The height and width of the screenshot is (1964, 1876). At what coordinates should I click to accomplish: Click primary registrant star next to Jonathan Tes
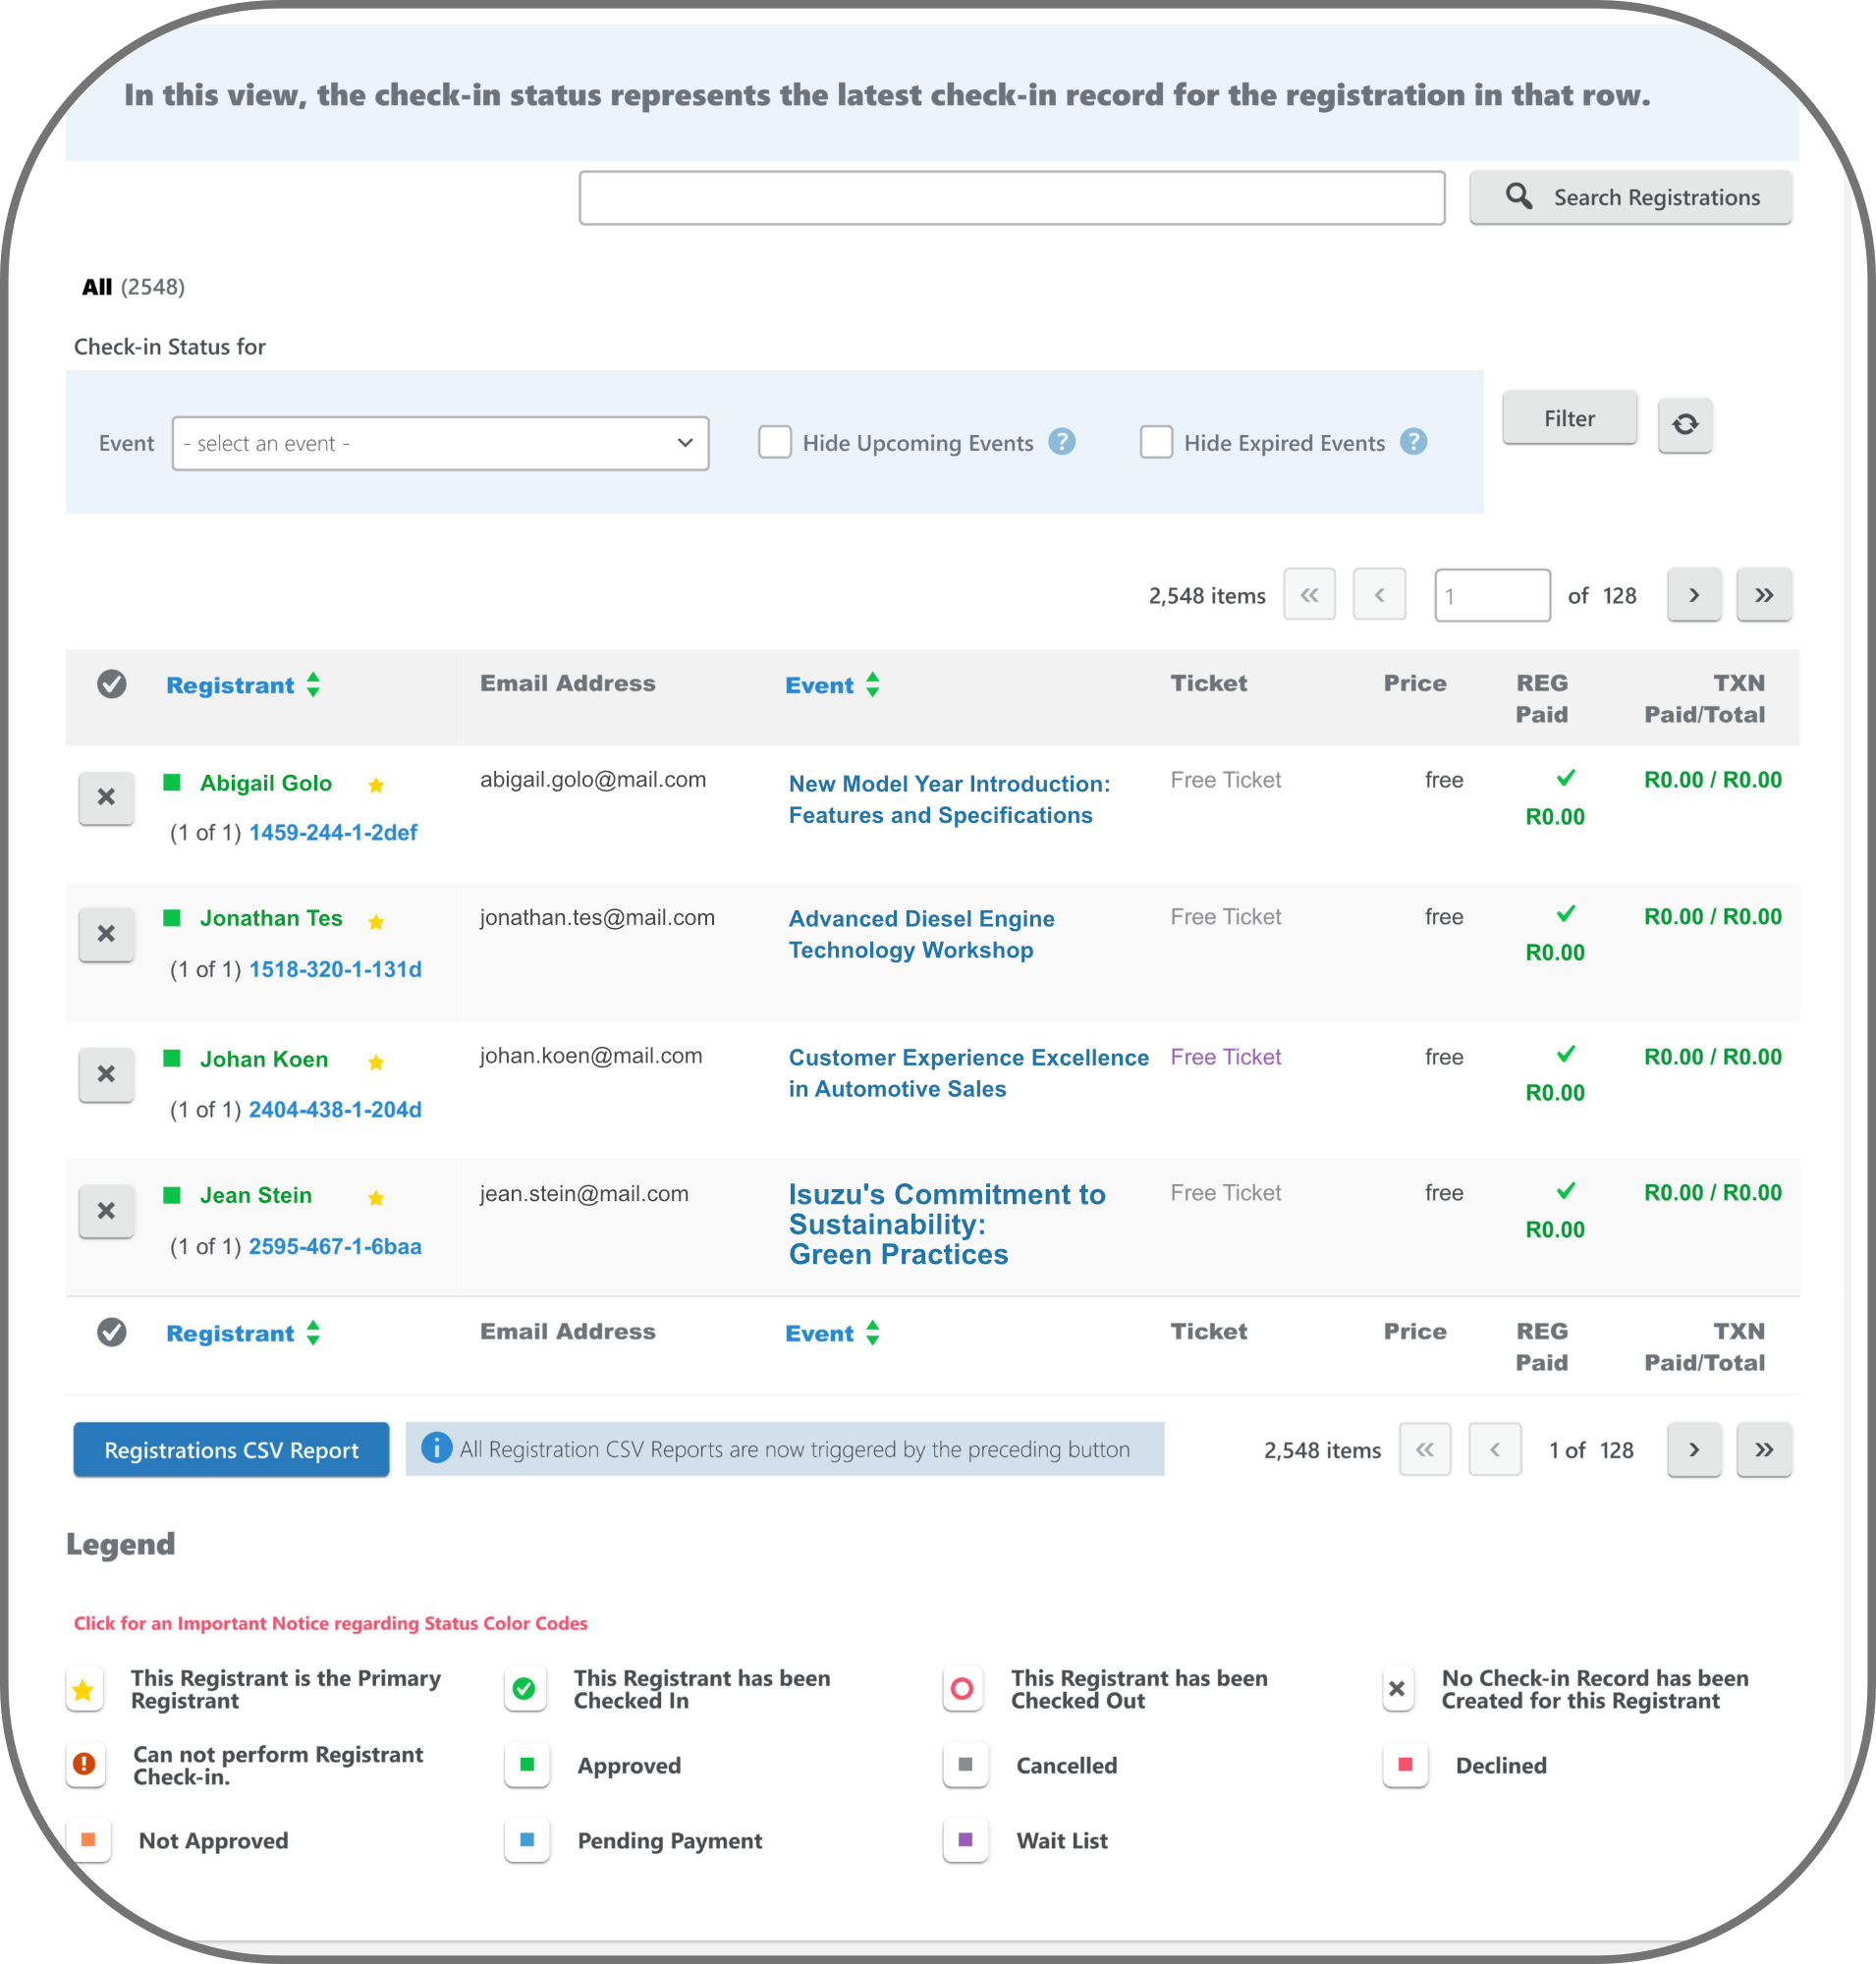coord(376,921)
